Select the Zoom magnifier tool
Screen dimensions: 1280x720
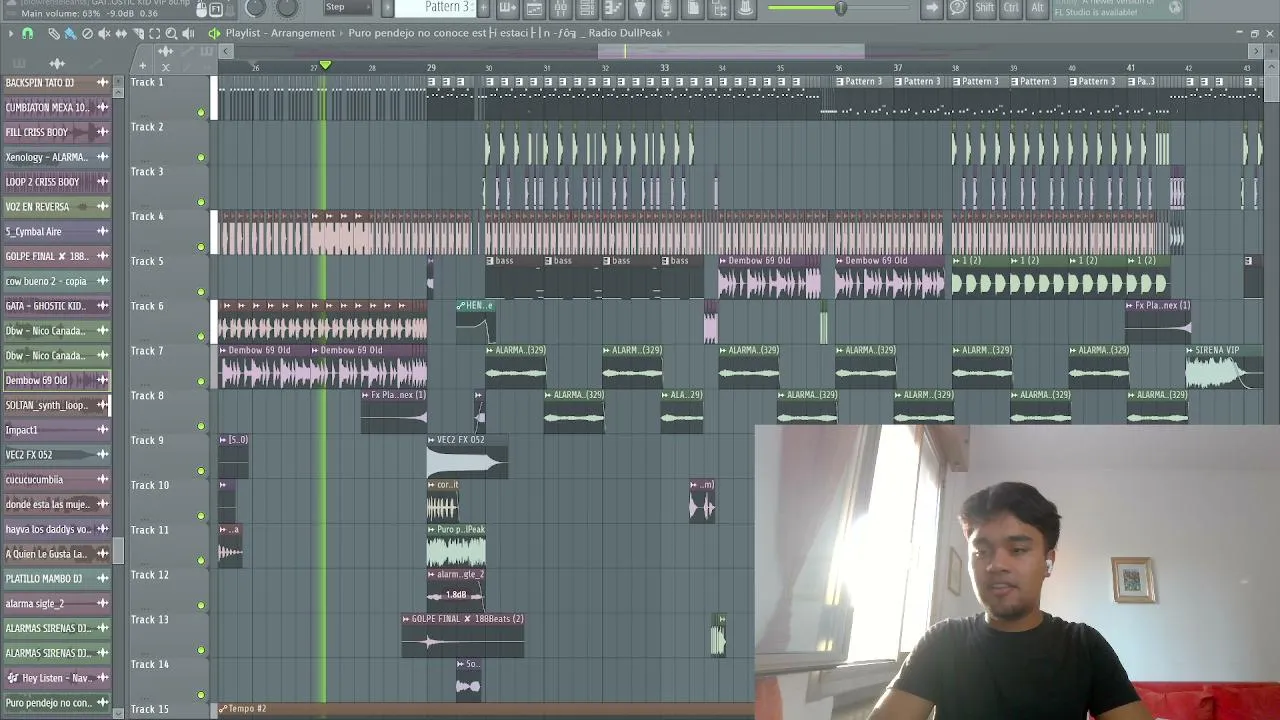click(x=171, y=33)
